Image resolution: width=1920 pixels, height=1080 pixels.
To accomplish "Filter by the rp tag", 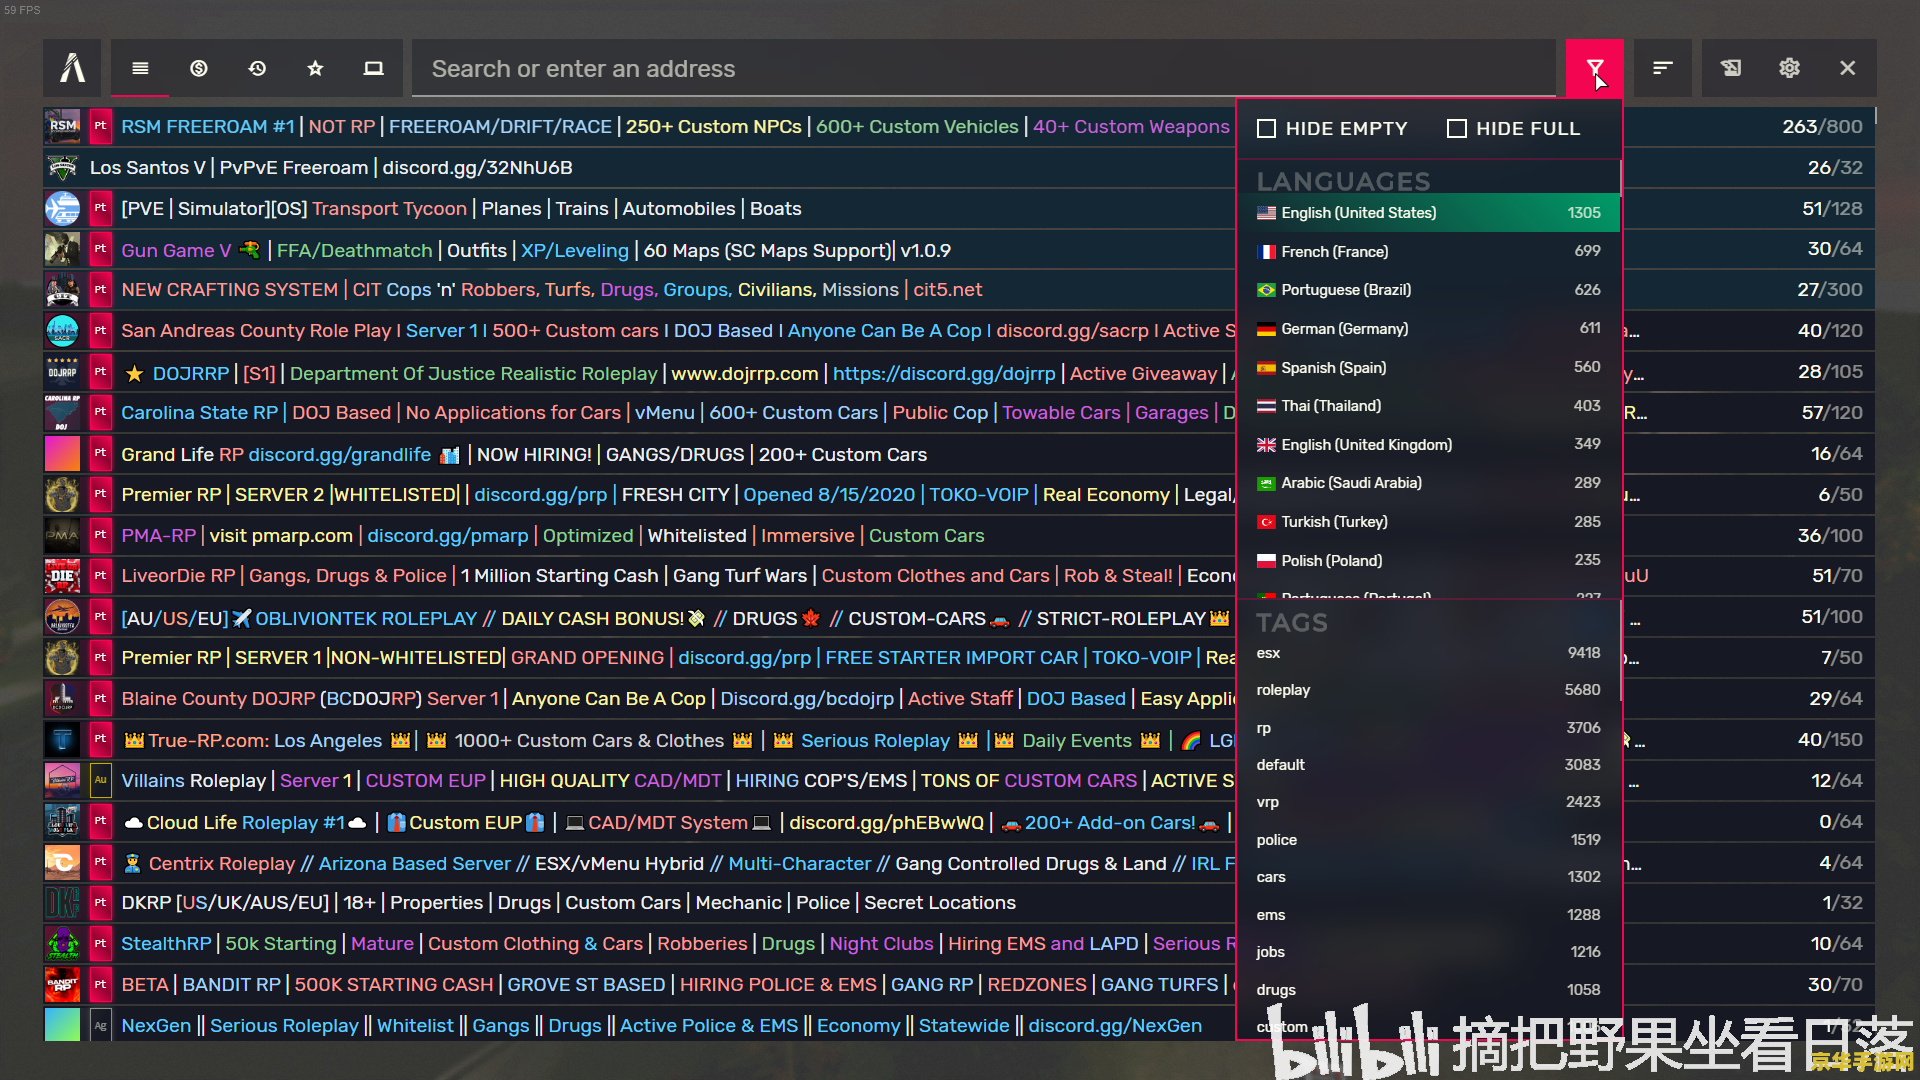I will click(x=1428, y=728).
